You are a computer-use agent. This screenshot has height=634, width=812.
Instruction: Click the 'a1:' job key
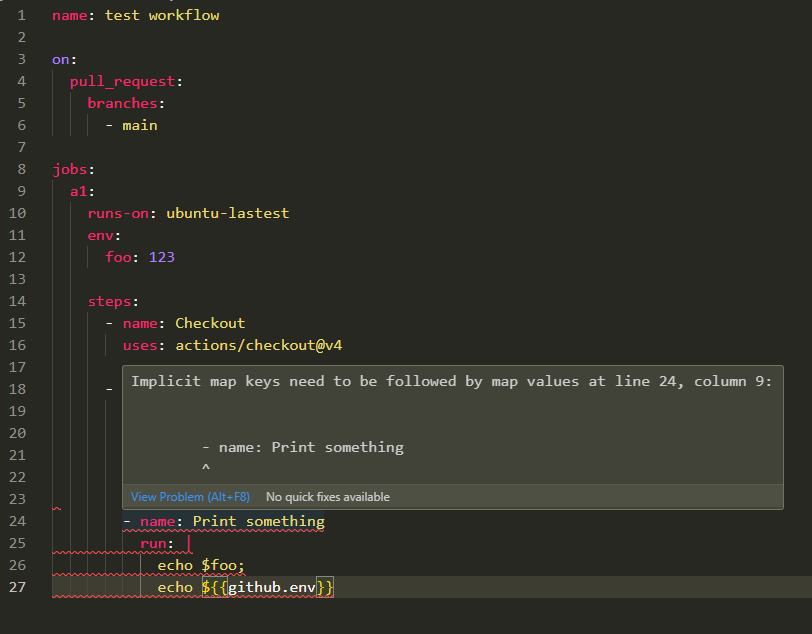82,191
